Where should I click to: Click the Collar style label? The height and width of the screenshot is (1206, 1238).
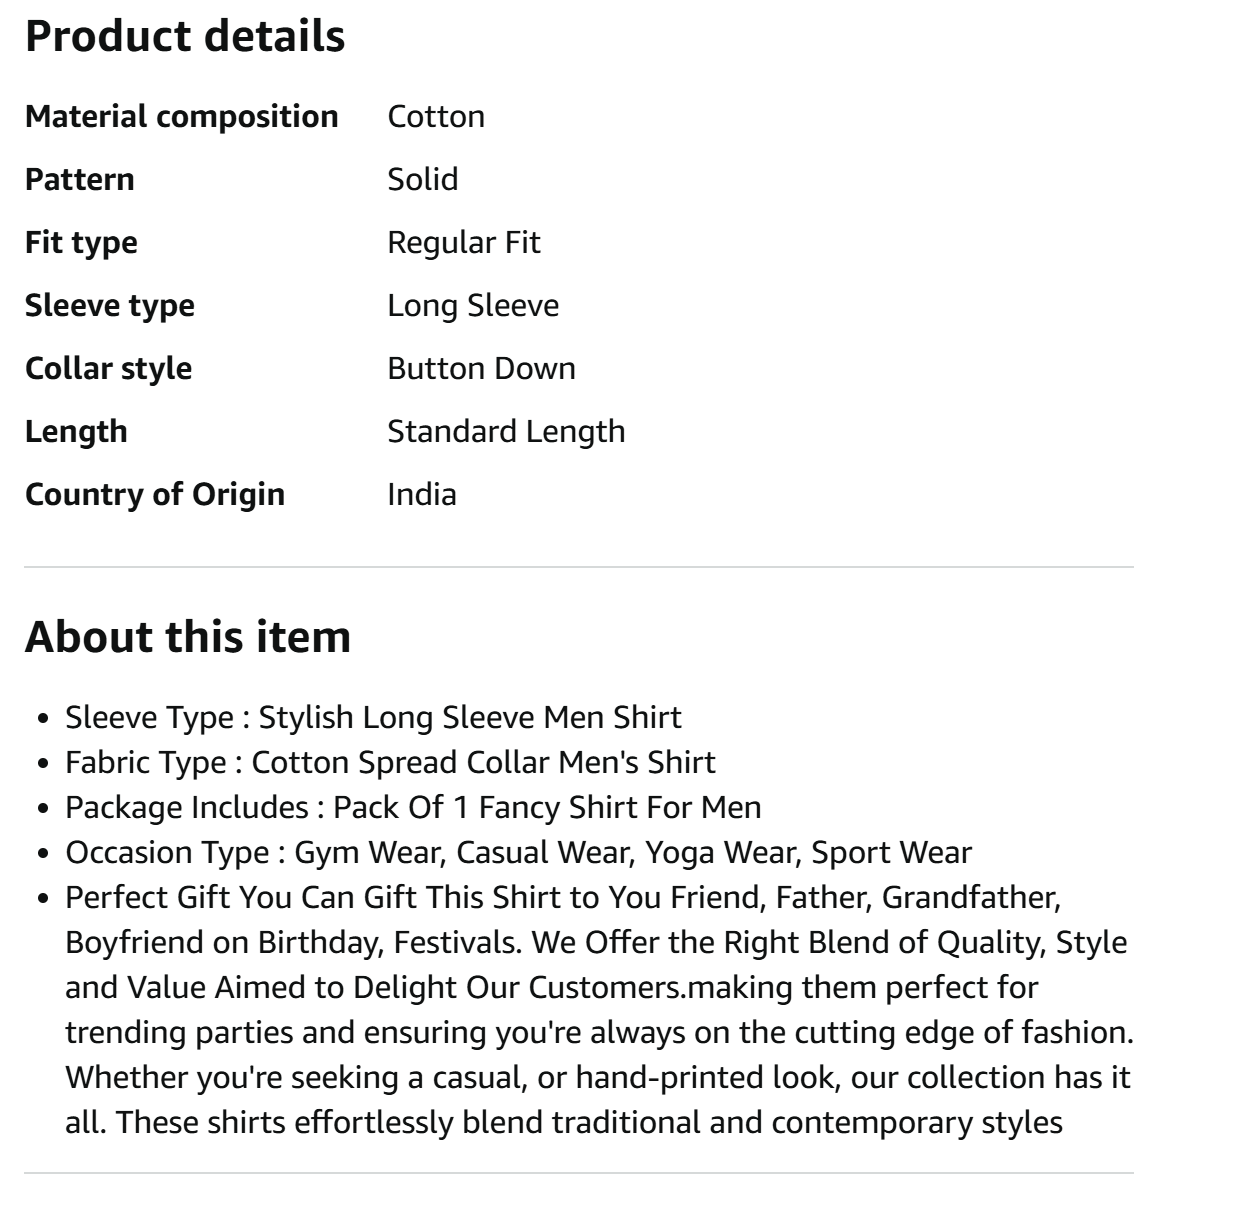(x=108, y=368)
